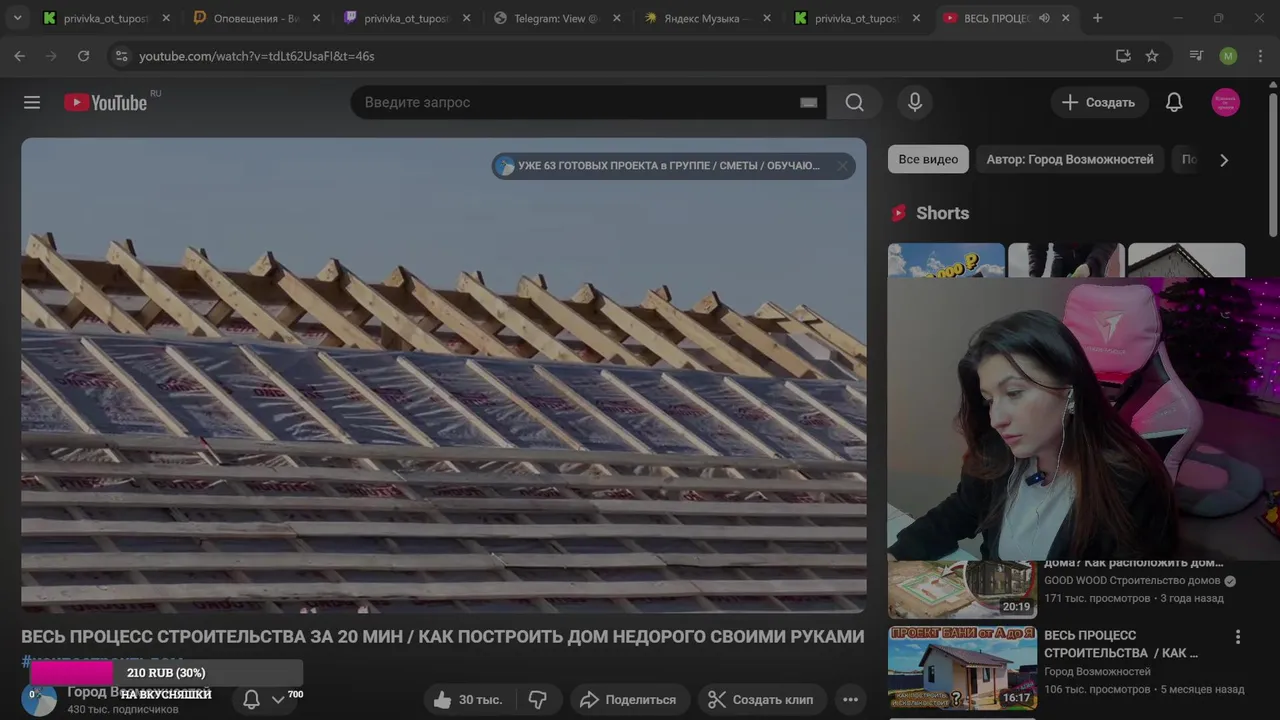
Task: Go to YouTube home via logo
Action: point(106,102)
